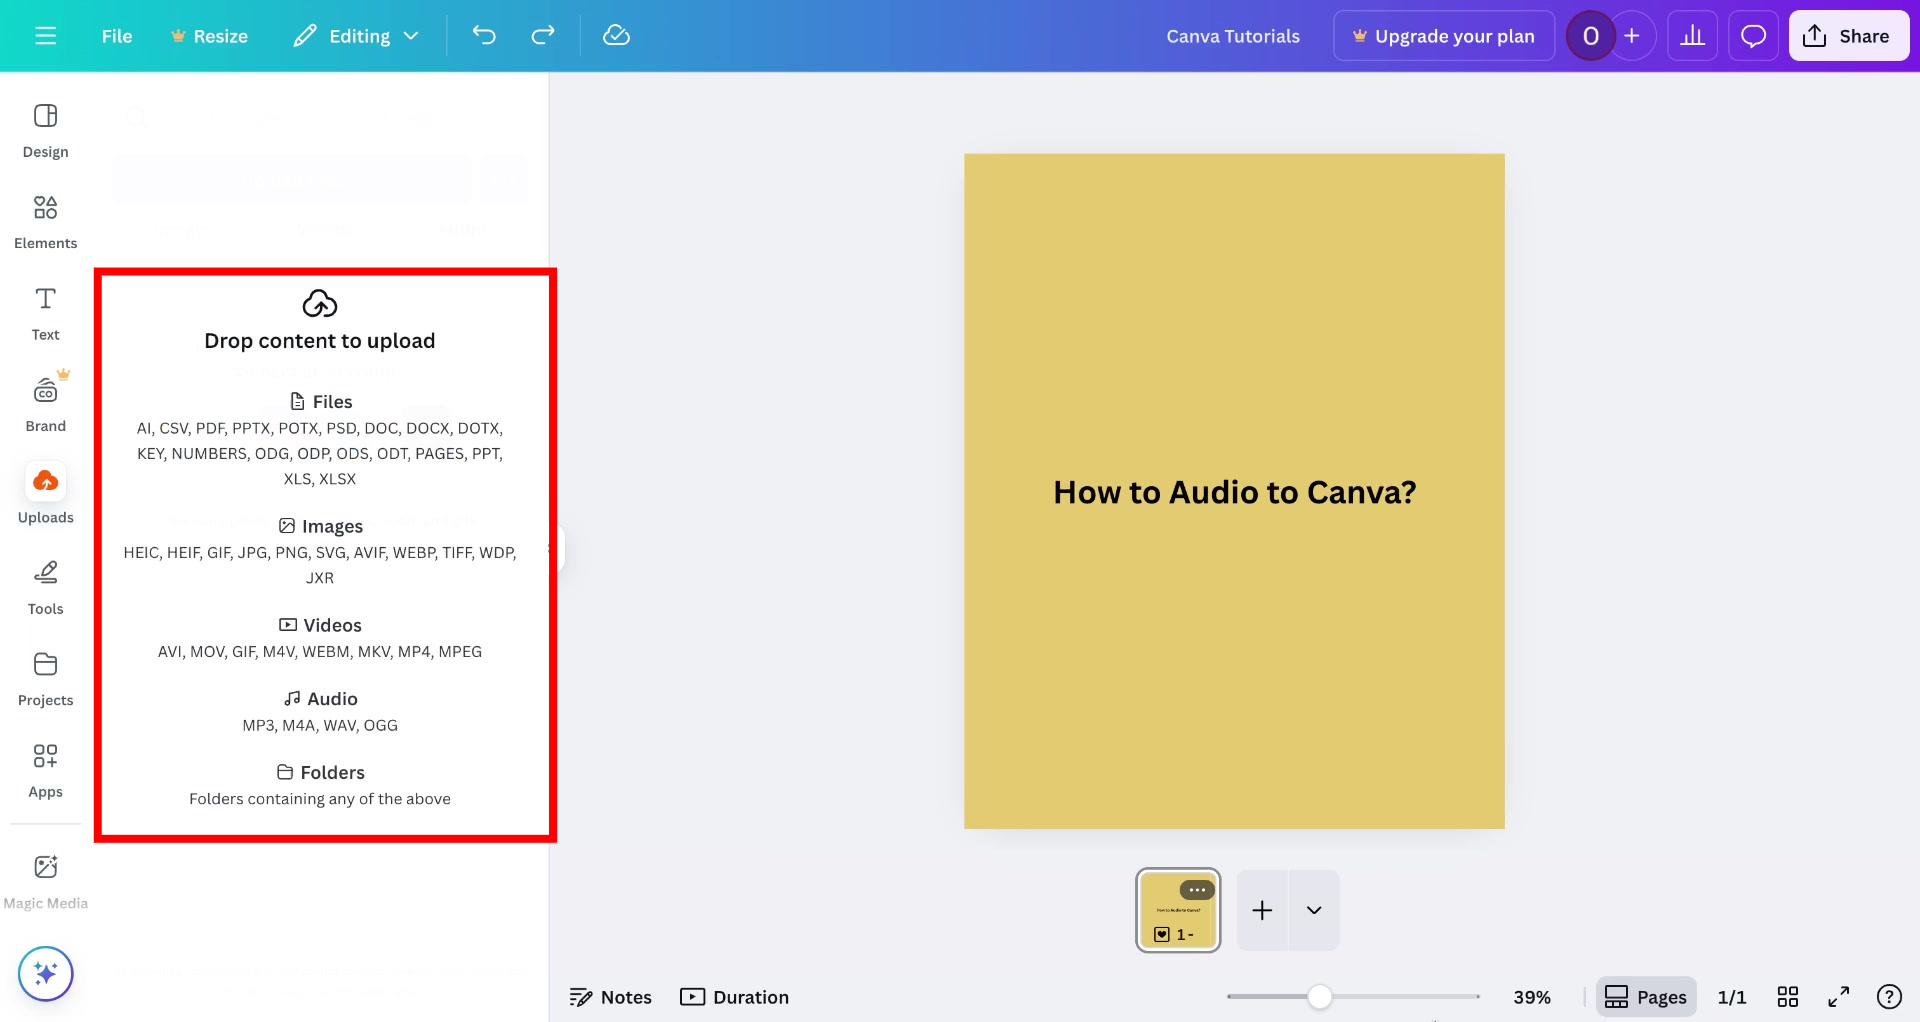Open the Projects panel
1920x1022 pixels.
tap(45, 676)
